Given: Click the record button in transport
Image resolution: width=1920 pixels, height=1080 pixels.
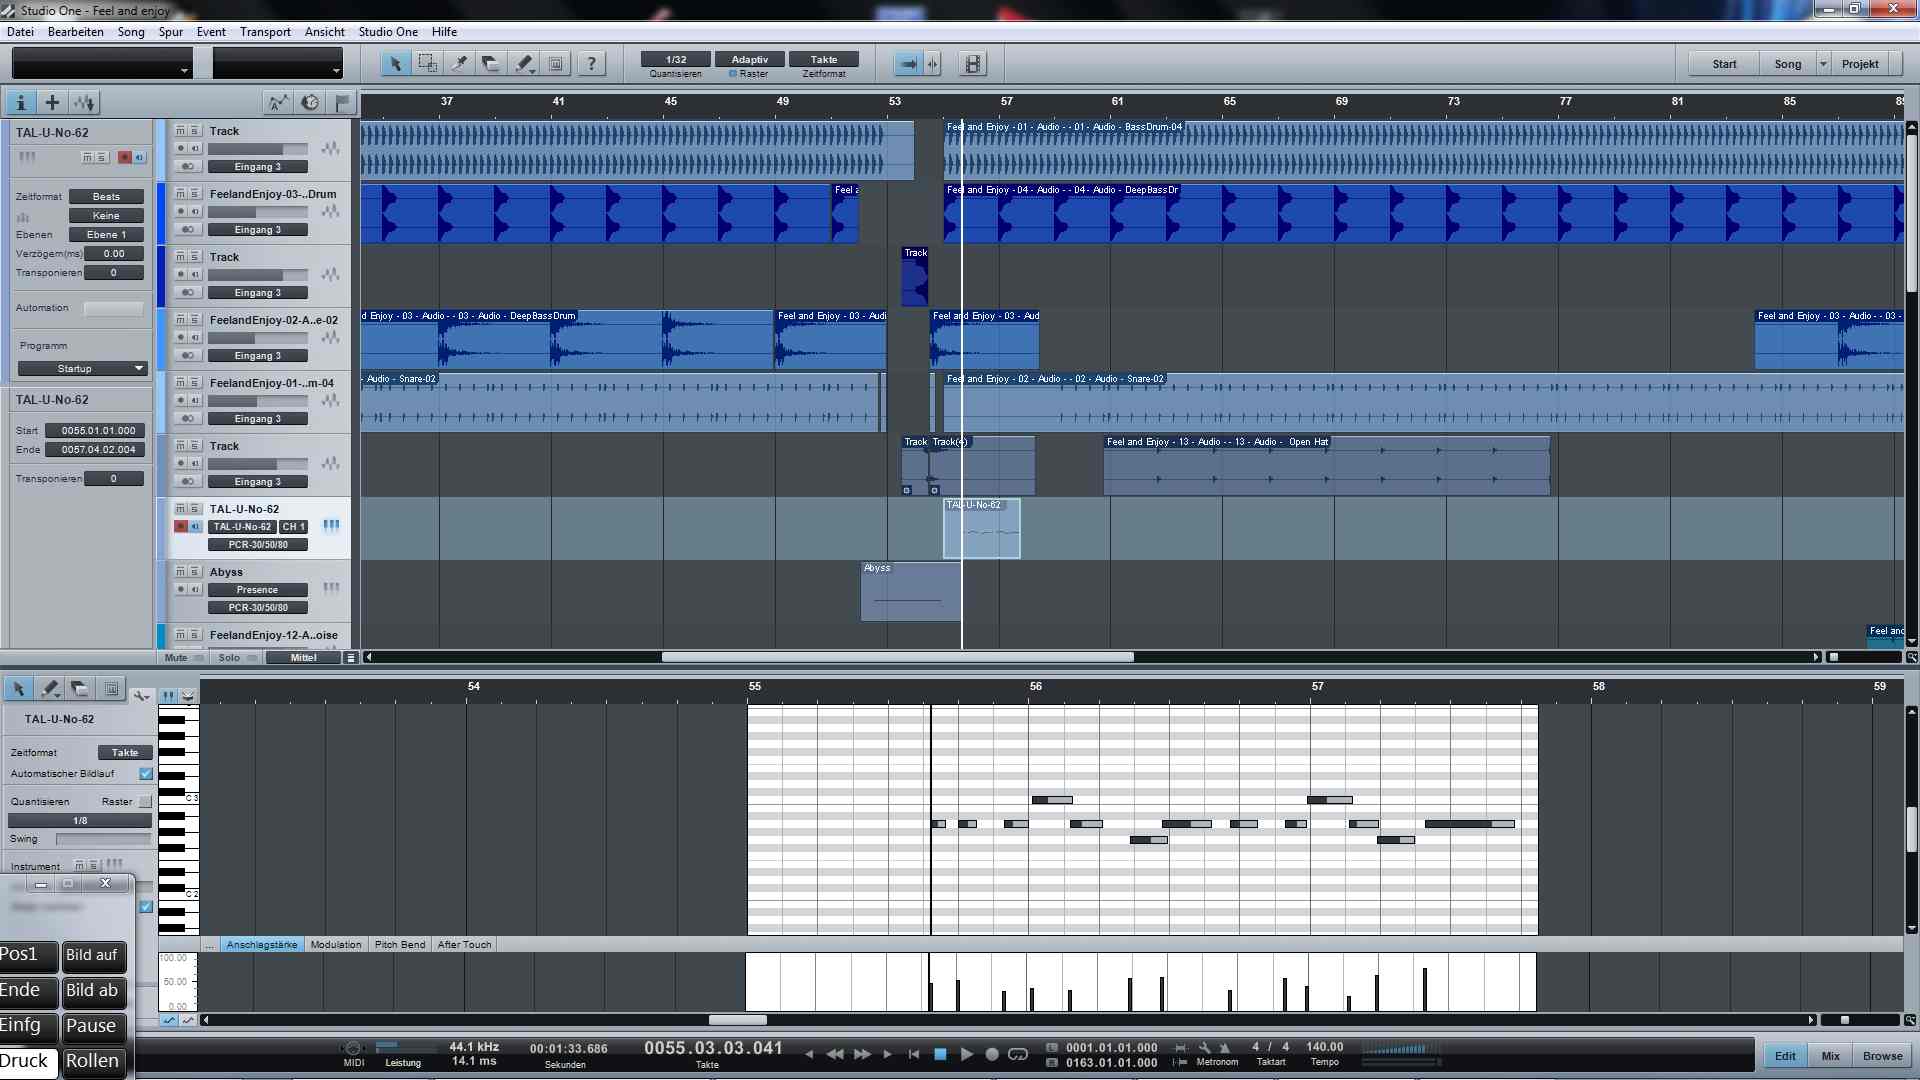Looking at the screenshot, I should [992, 1054].
